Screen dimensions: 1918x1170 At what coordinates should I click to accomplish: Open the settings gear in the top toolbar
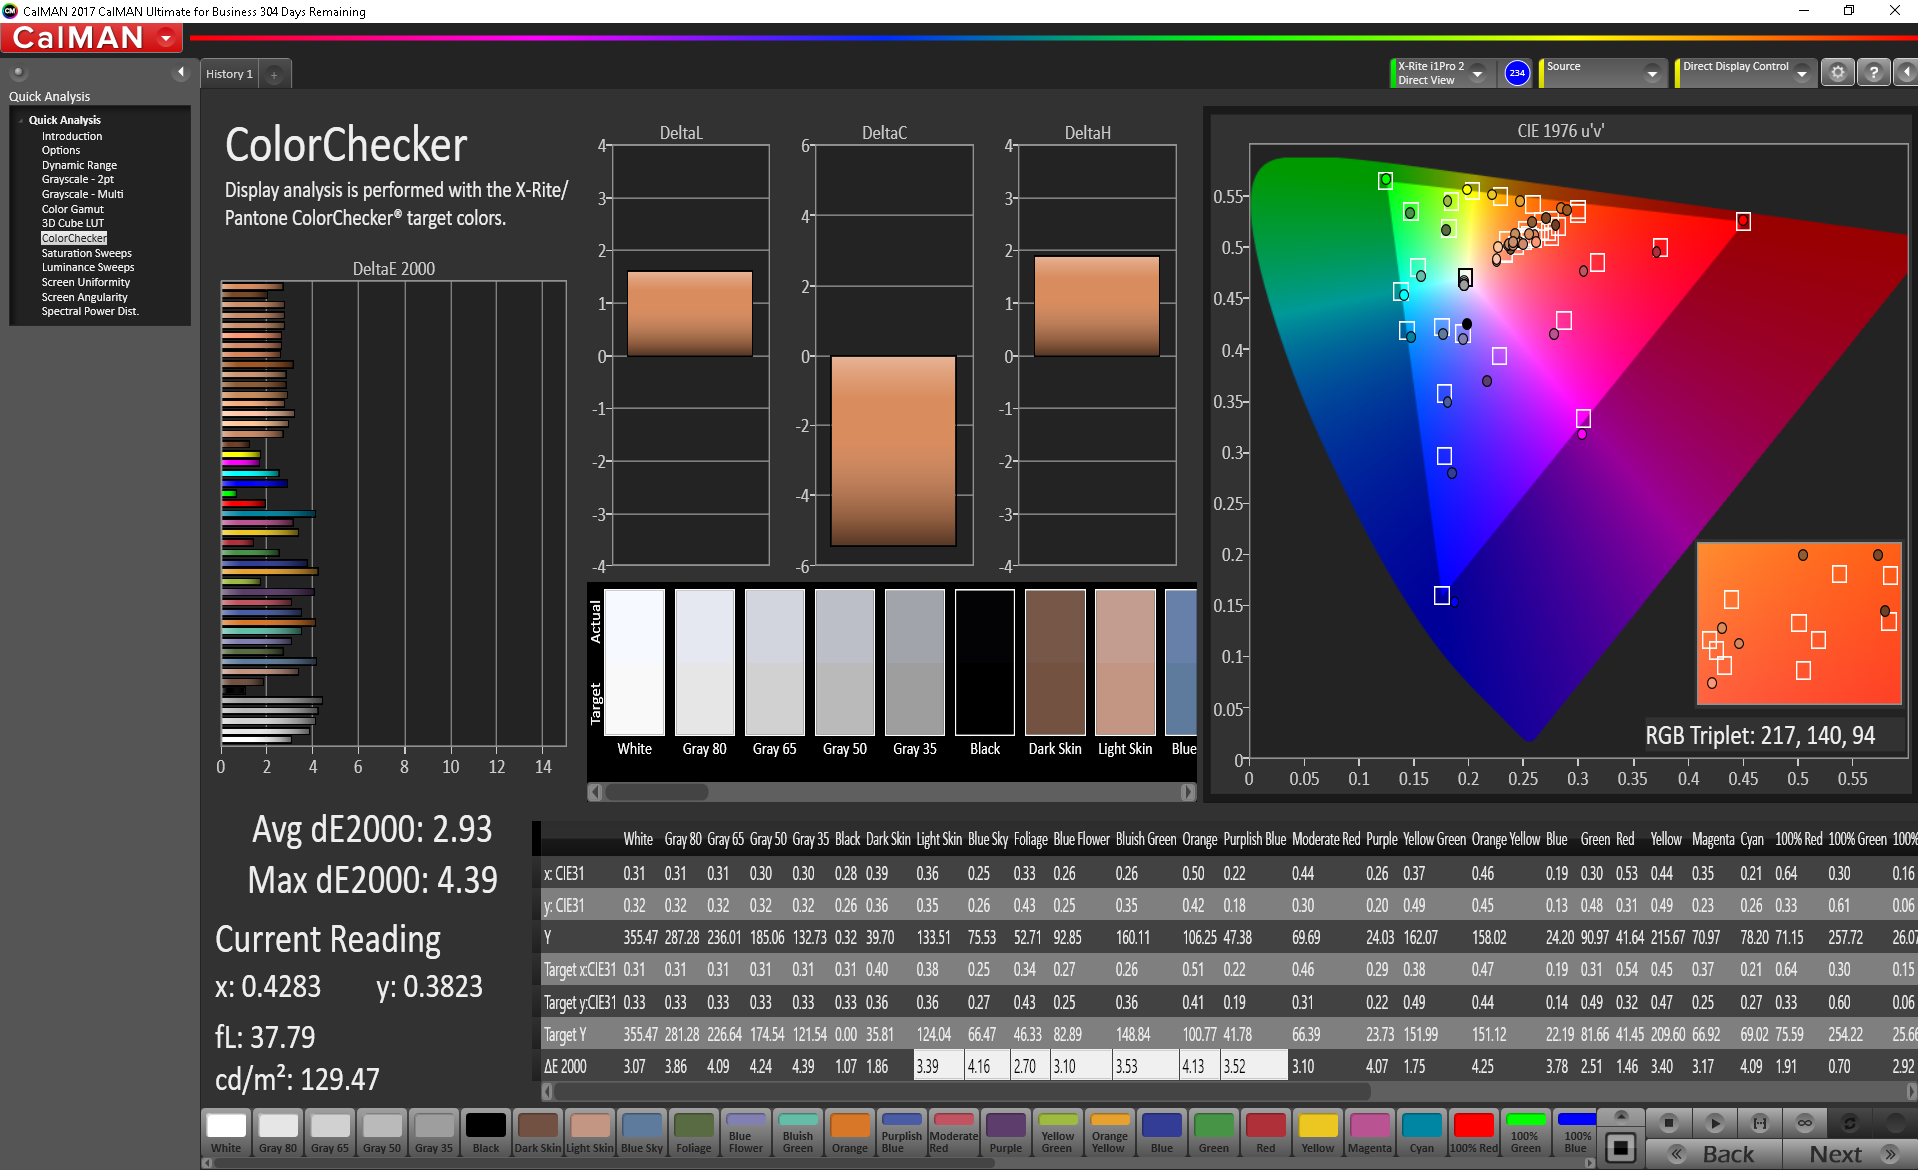1837,73
